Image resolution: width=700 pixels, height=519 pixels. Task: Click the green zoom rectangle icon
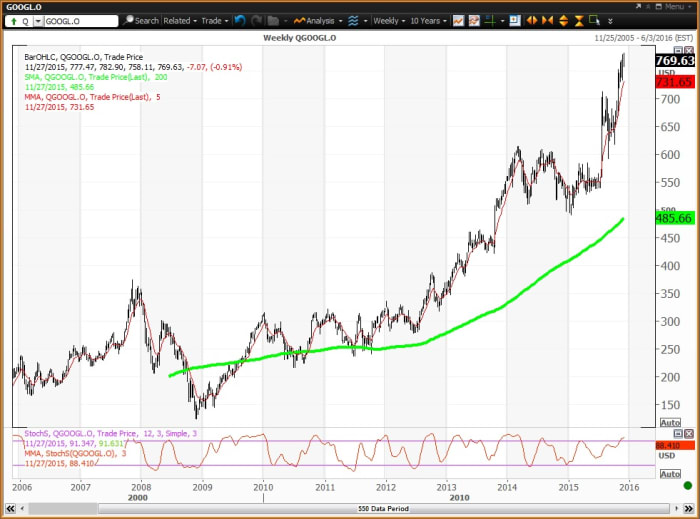(x=594, y=20)
